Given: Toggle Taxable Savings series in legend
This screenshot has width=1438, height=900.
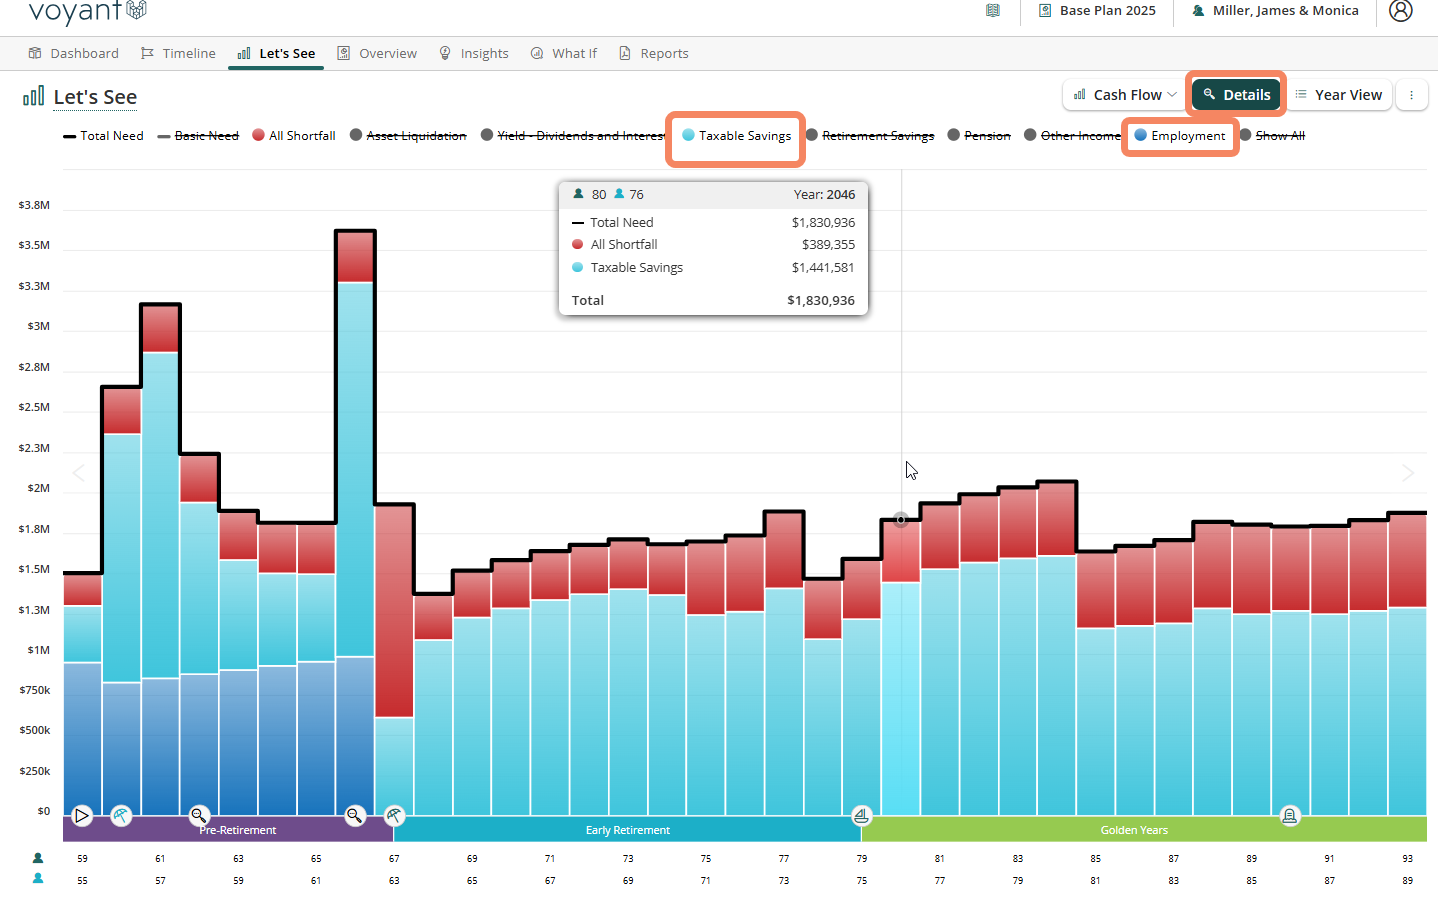Looking at the screenshot, I should click(x=736, y=136).
